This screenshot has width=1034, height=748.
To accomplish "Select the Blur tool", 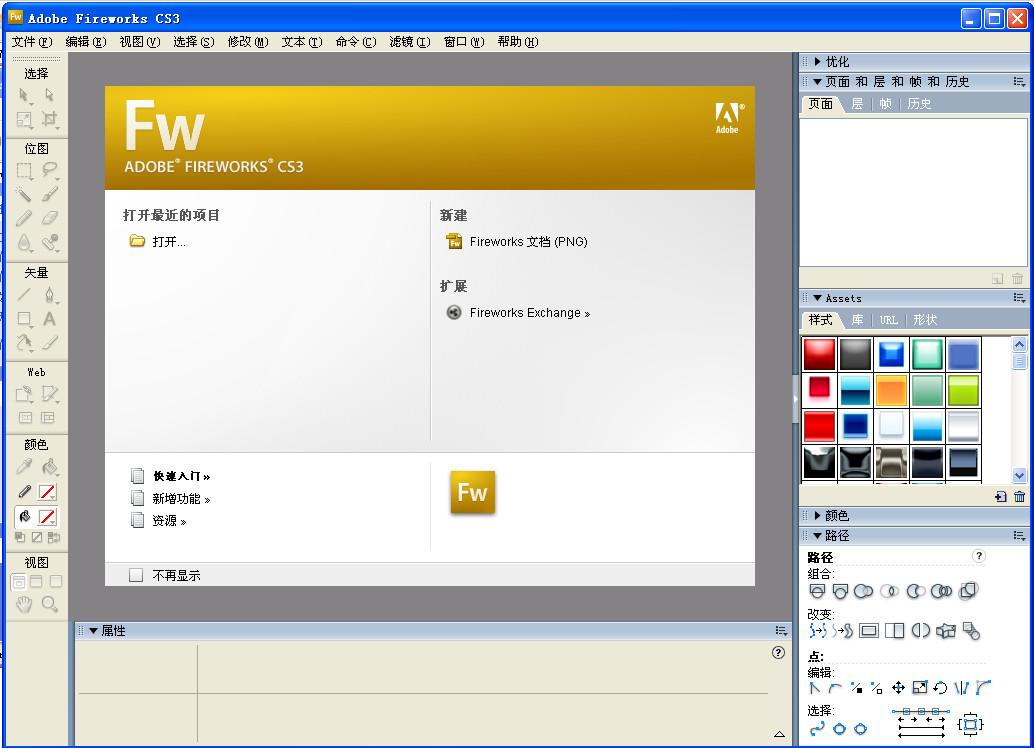I will 24,242.
